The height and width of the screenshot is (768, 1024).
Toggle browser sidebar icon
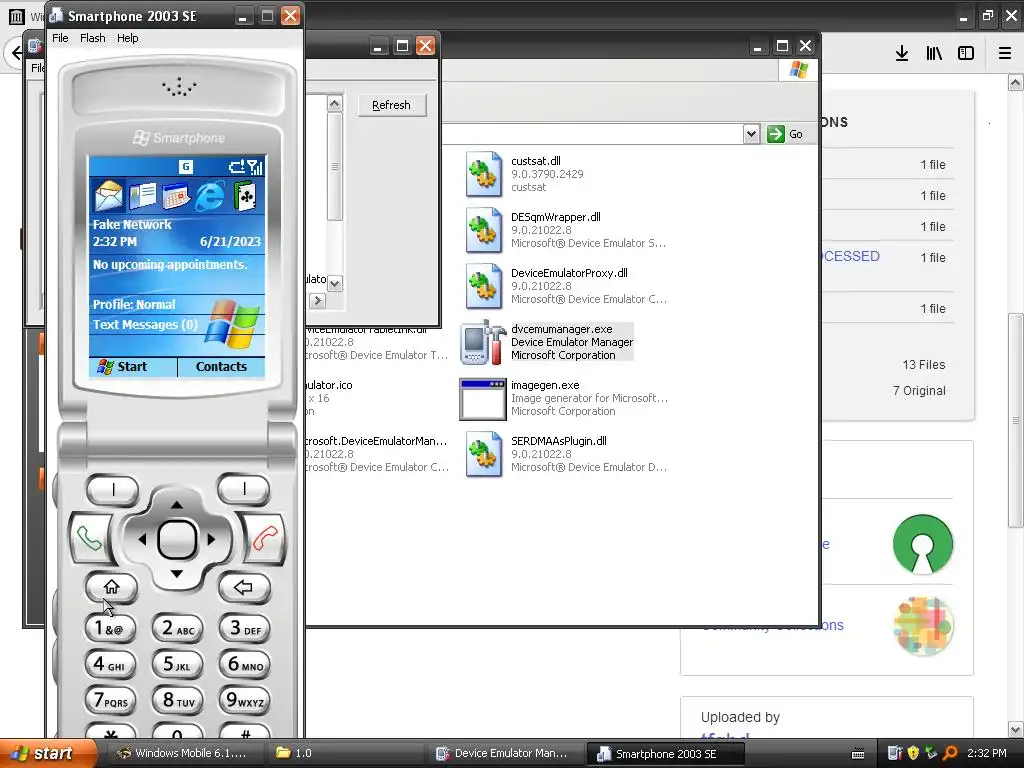[966, 53]
